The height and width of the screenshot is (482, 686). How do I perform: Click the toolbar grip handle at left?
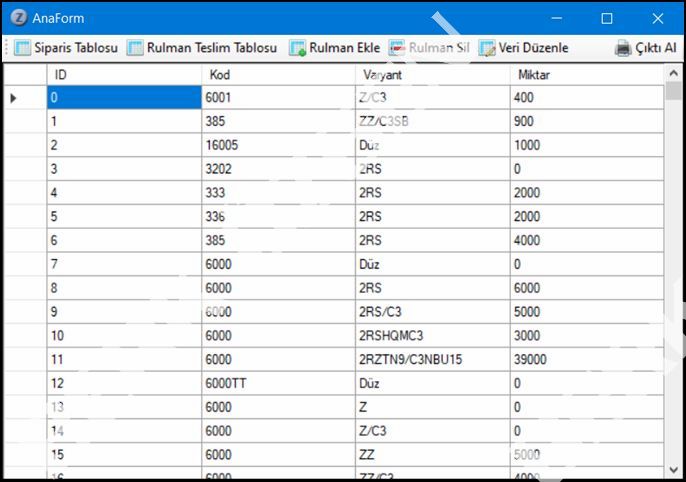(8, 48)
